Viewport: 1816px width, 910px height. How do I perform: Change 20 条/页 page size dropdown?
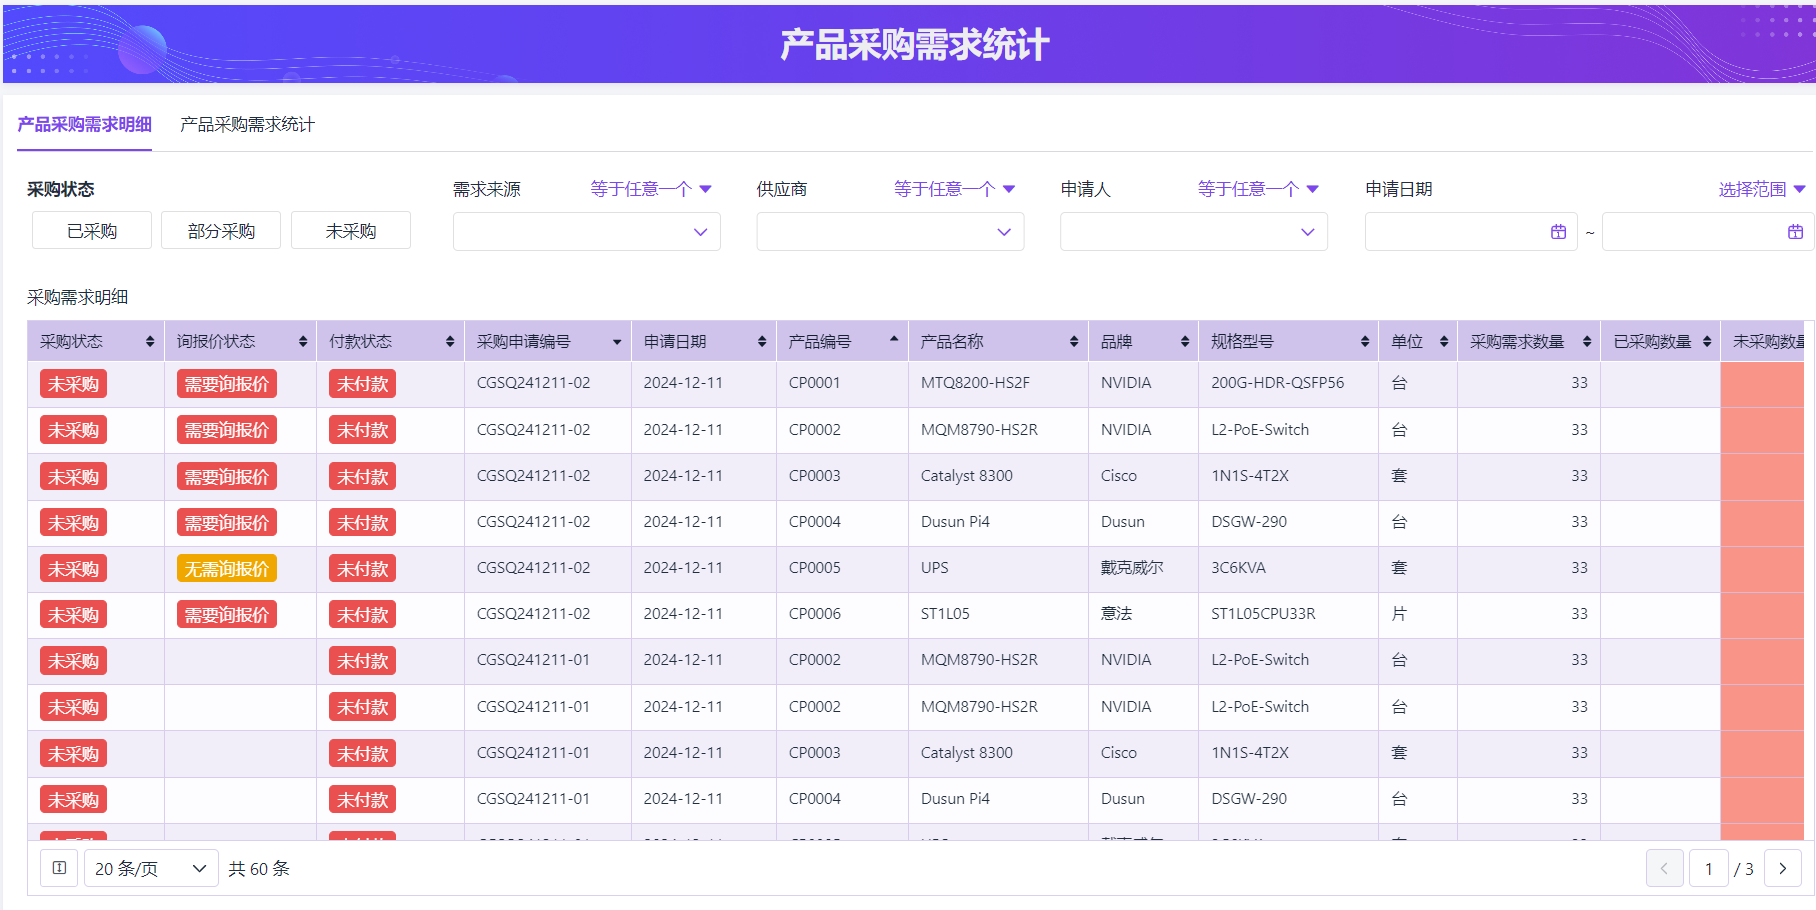pos(151,868)
